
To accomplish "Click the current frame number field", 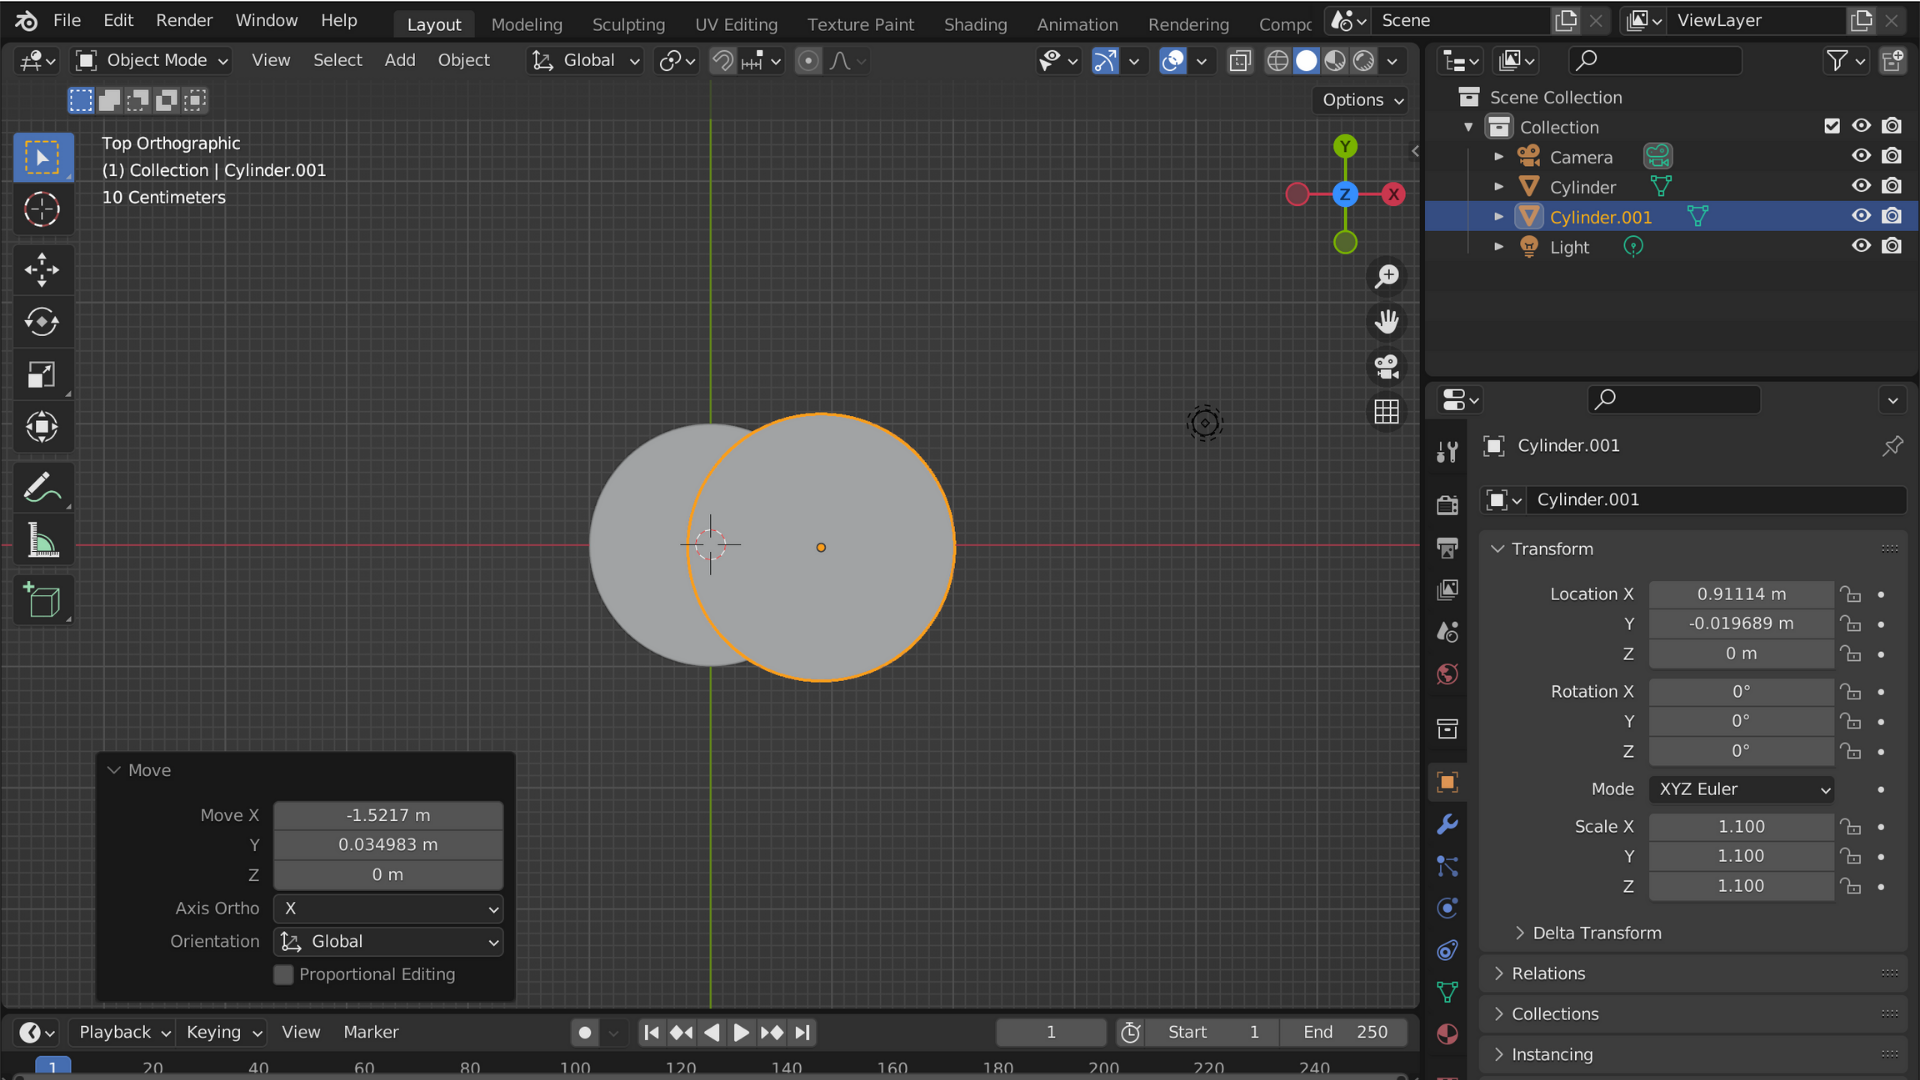I will tap(1050, 1032).
